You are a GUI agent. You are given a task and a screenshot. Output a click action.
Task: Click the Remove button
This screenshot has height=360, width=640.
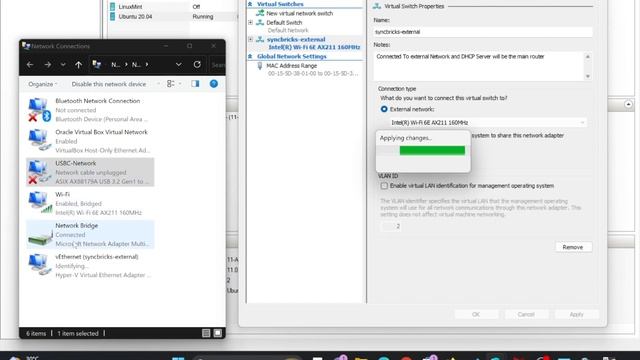coord(573,247)
